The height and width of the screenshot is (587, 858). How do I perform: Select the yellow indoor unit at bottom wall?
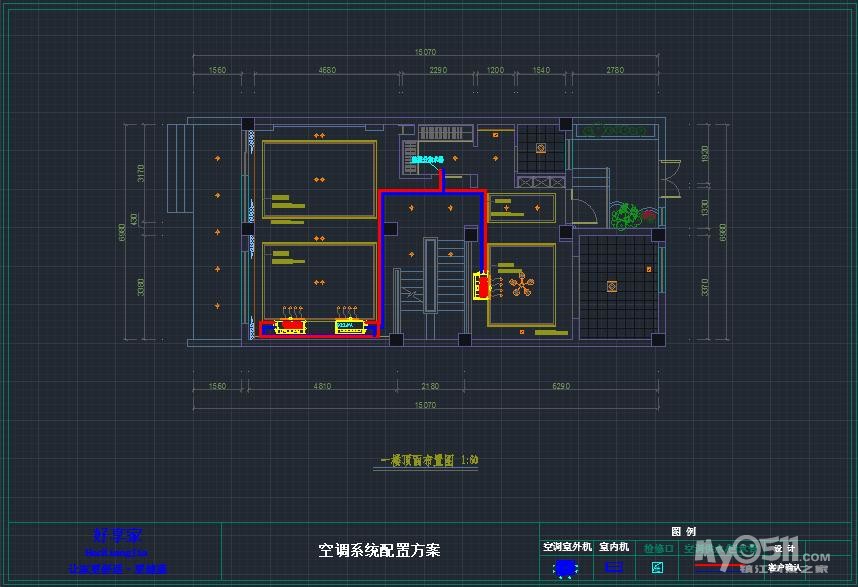(x=348, y=326)
